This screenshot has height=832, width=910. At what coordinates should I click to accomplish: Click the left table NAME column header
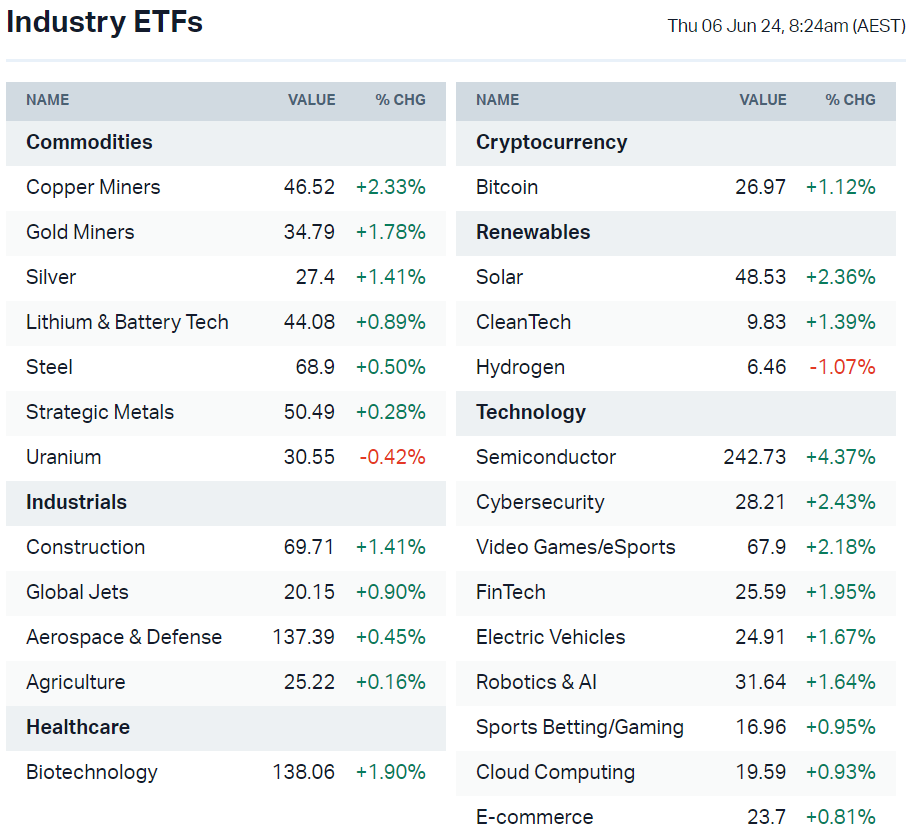(x=48, y=100)
